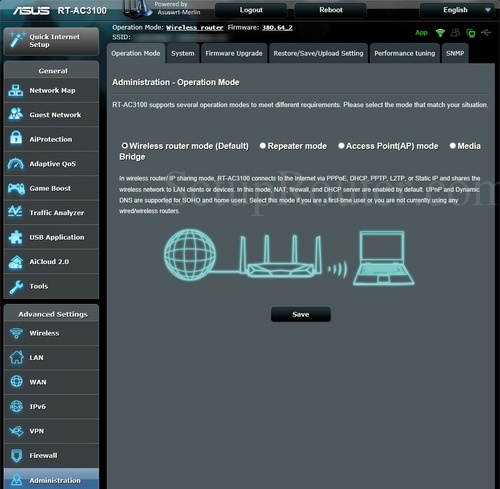Click the guest users status icon
500x489 pixels.
[455, 32]
